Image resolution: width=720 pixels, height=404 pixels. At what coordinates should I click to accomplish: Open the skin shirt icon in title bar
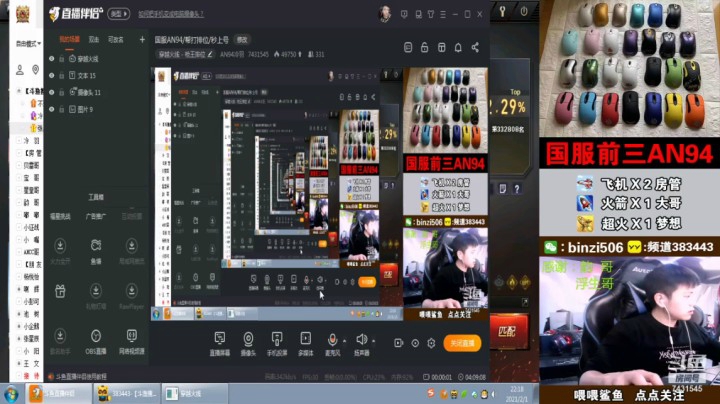431,14
